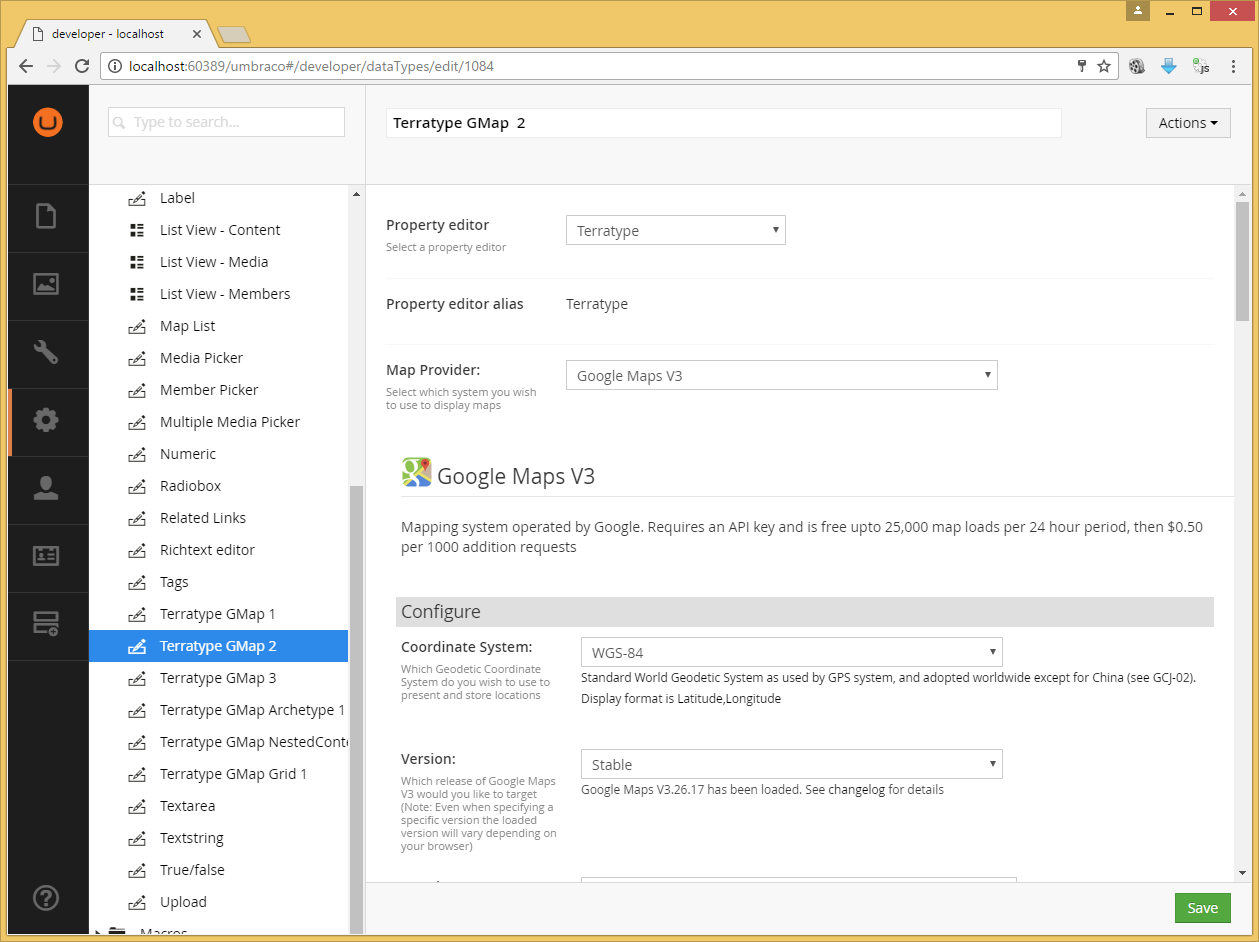This screenshot has height=942, width=1259.
Task: Click the tree search input field
Action: 227,122
